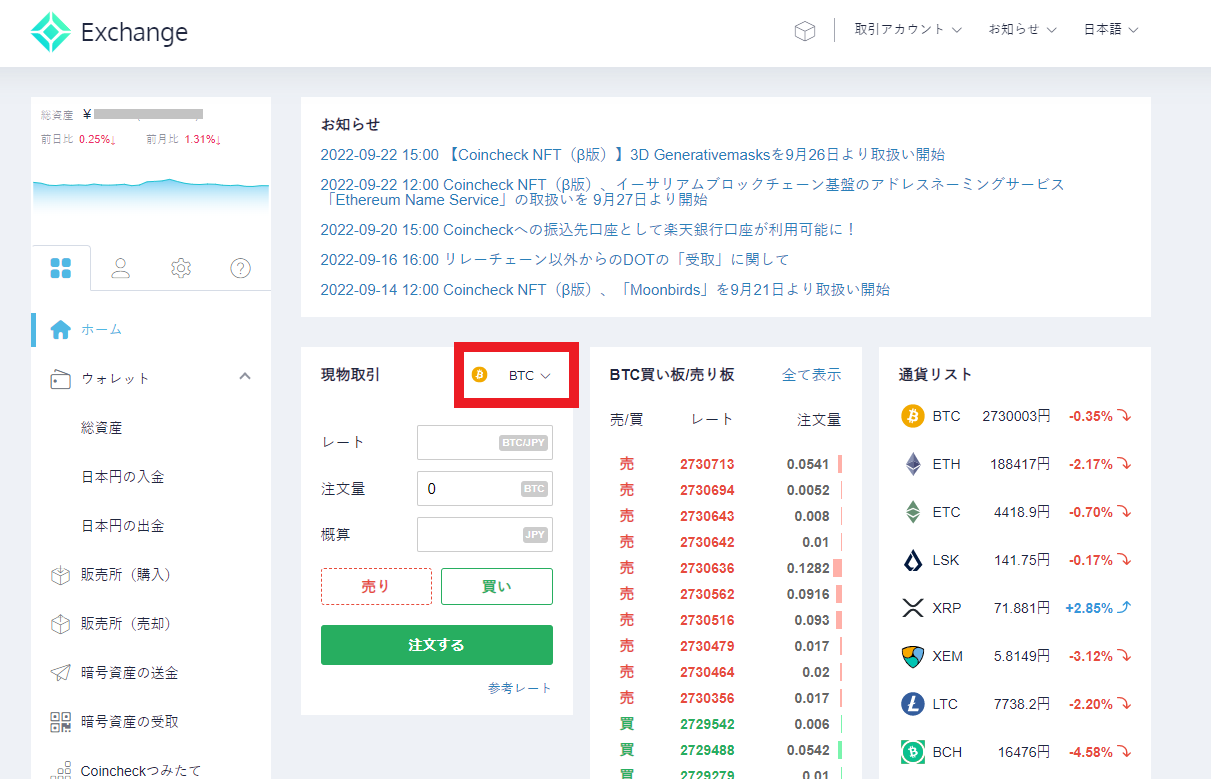Image resolution: width=1211 pixels, height=779 pixels.
Task: Click the 注文する order button
Action: (x=436, y=645)
